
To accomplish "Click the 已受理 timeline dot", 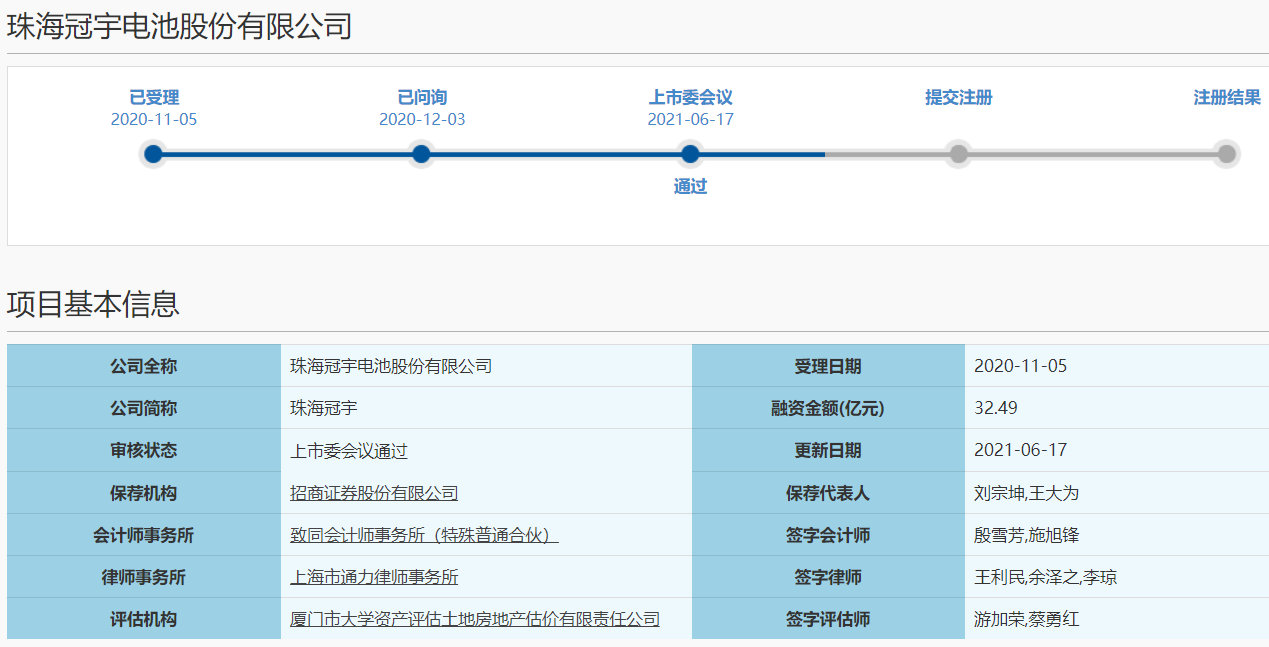I will (153, 154).
